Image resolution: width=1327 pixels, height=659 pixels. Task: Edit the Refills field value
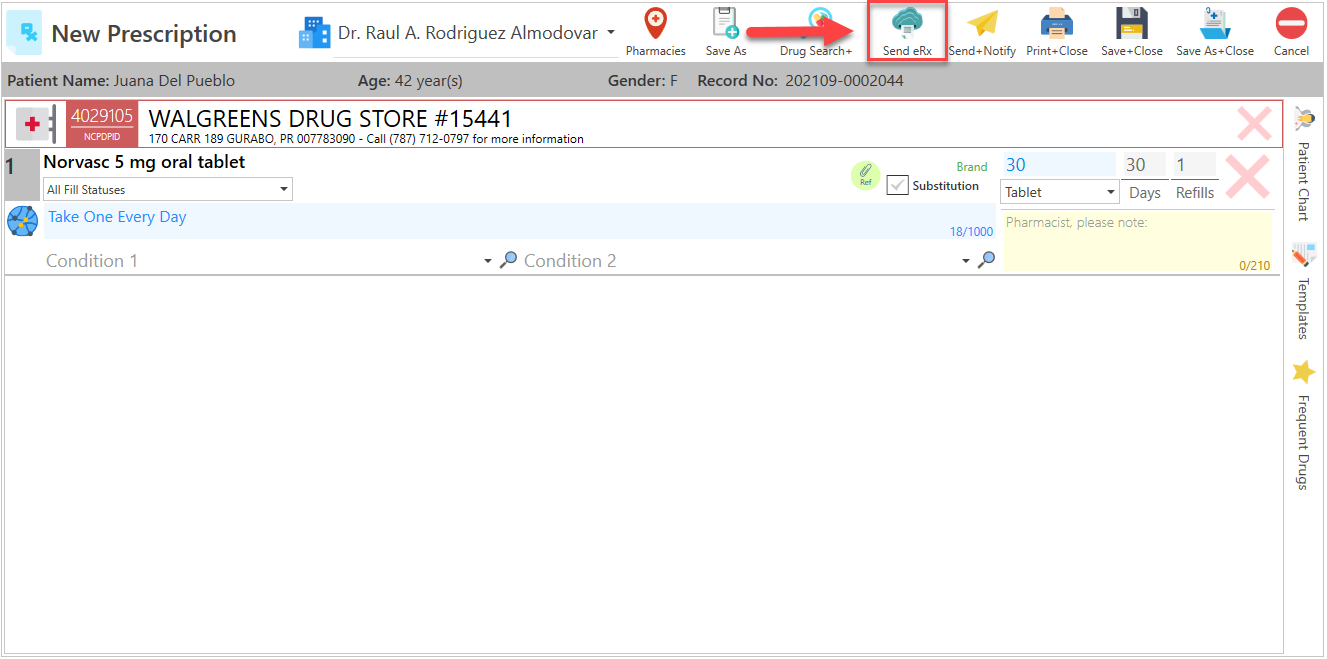(x=1194, y=165)
